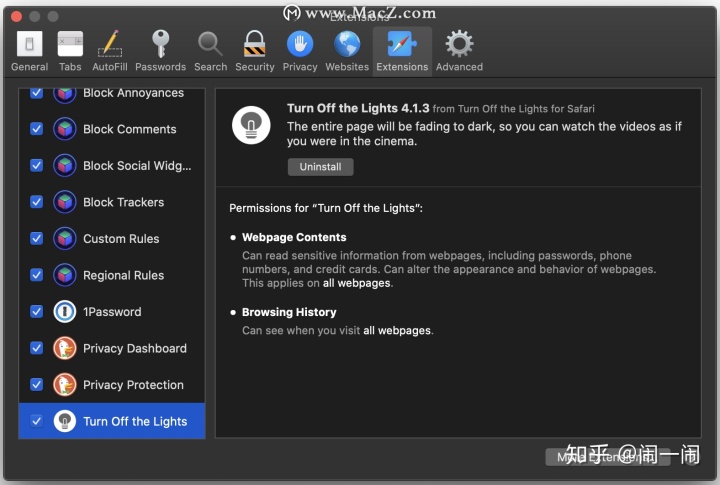Open the Websites preferences pane
720x485 pixels.
pos(347,51)
